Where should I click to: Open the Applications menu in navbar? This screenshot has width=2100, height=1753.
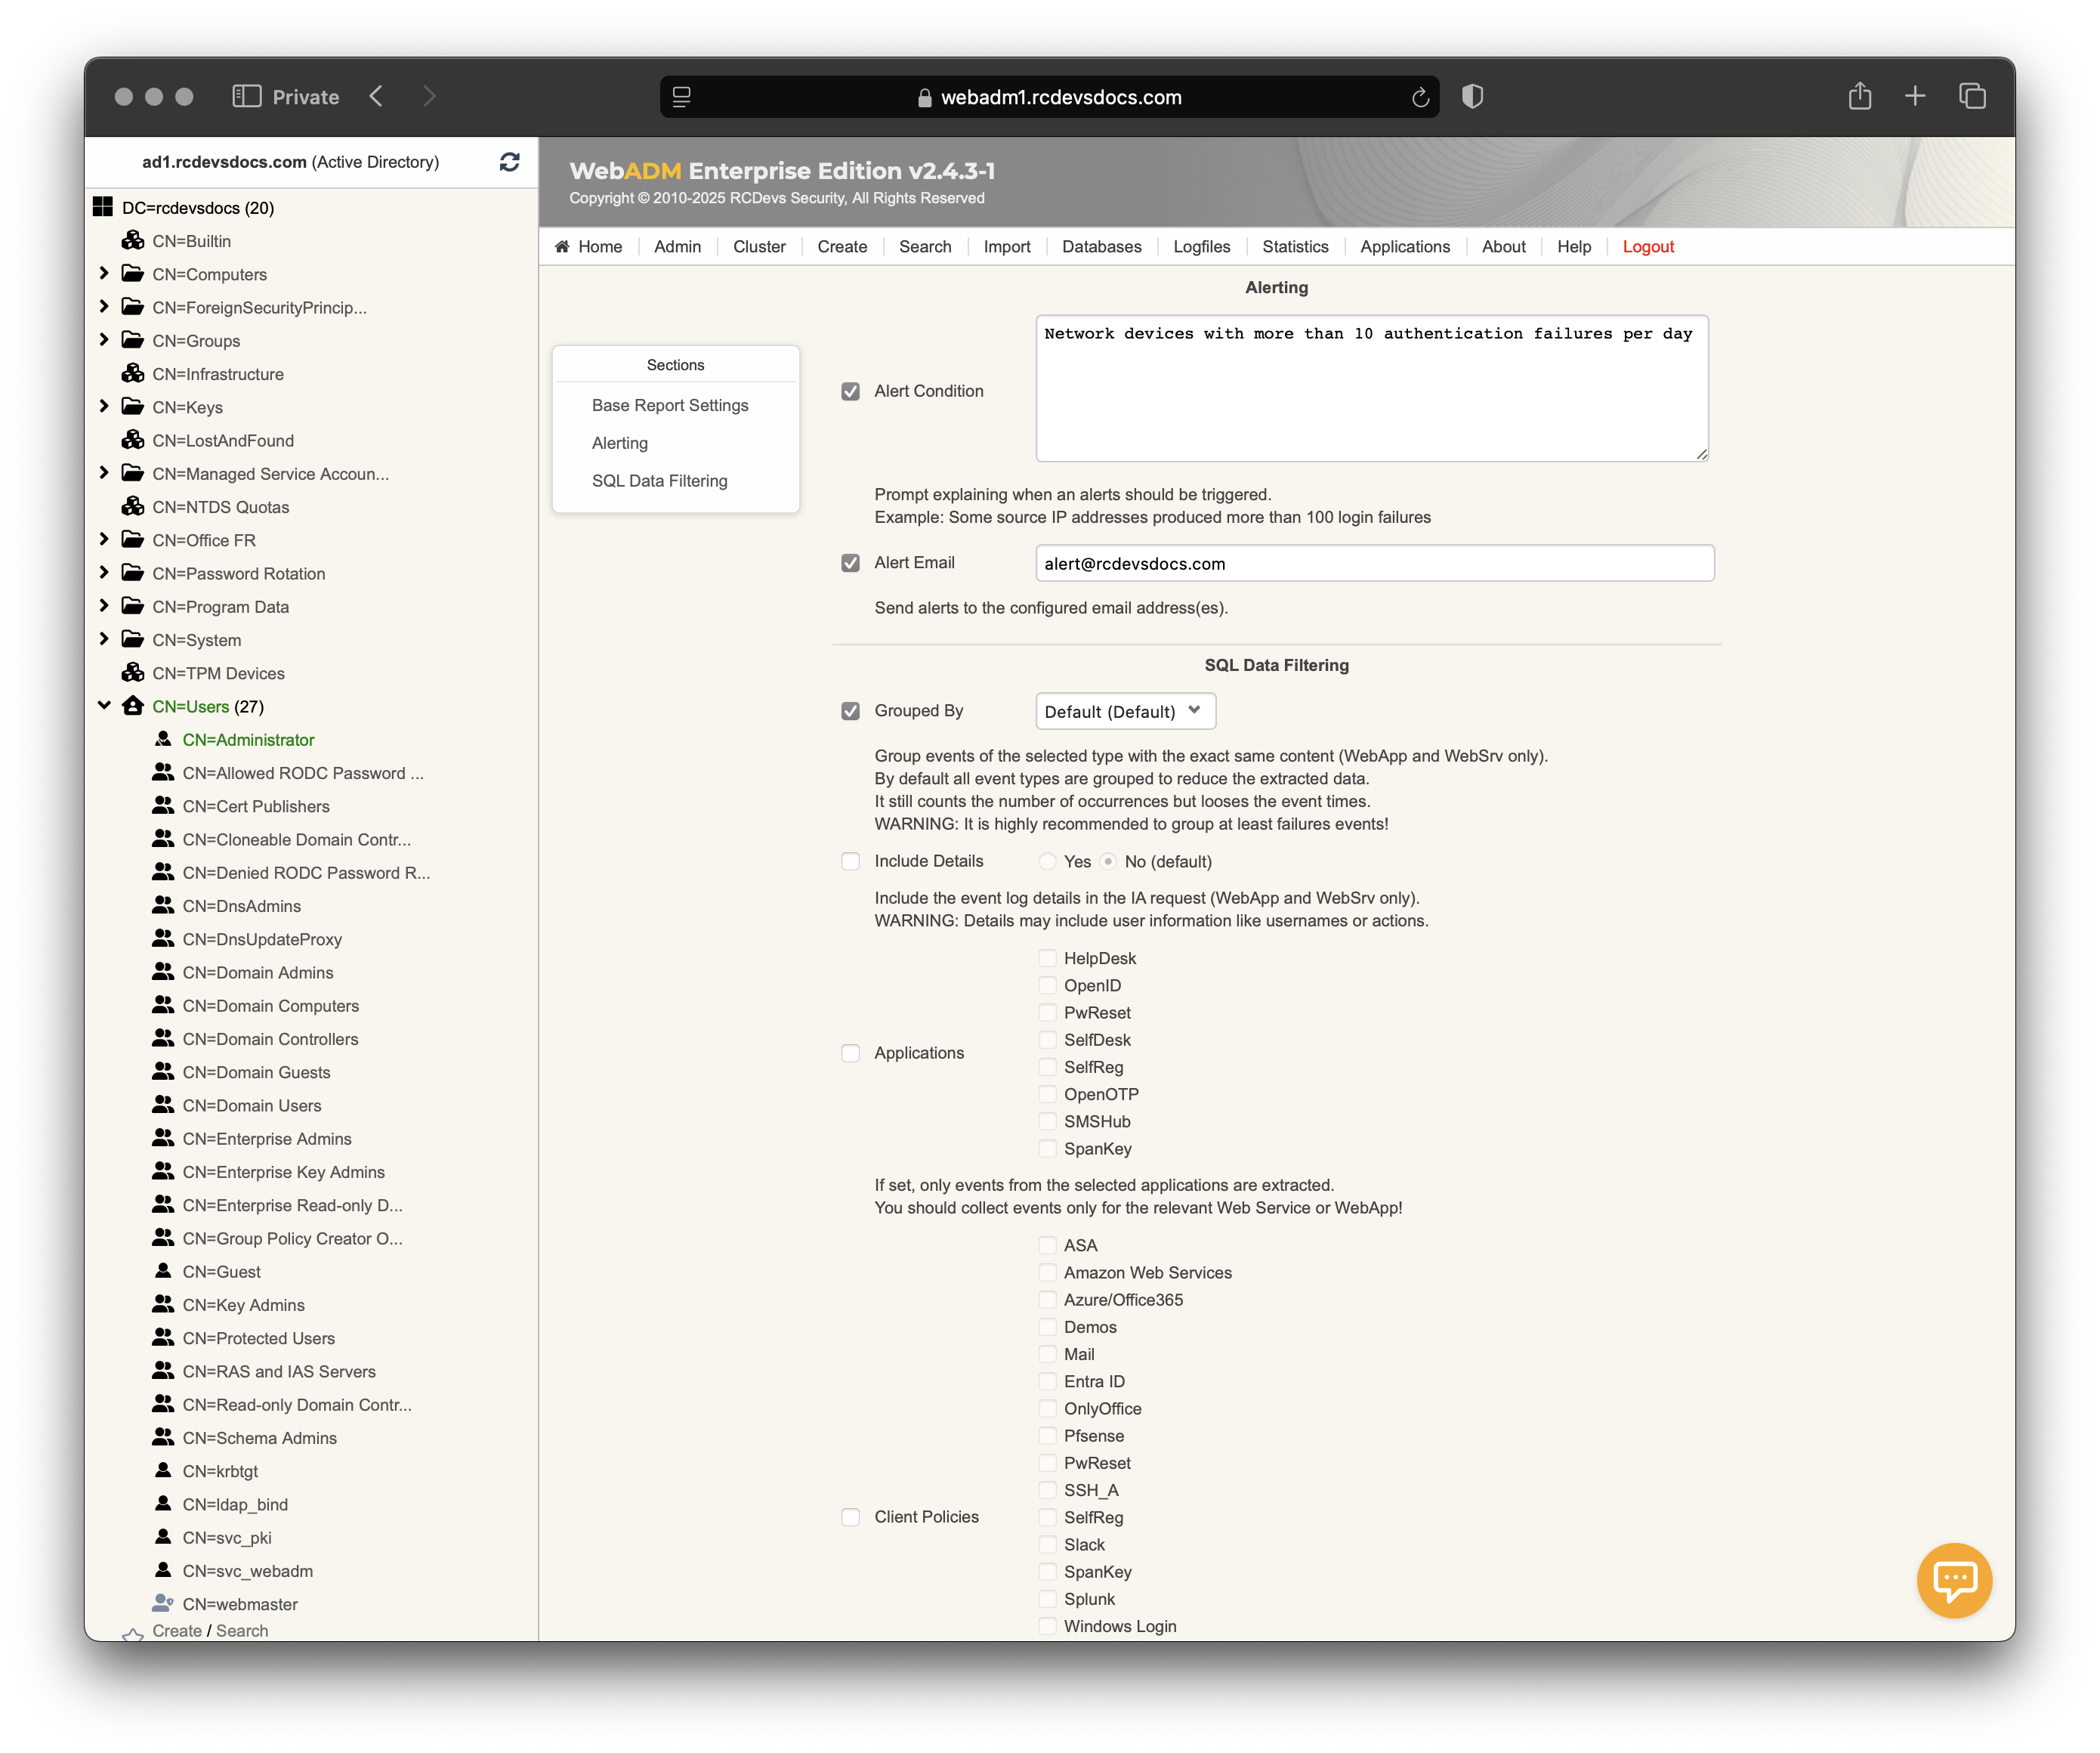(1404, 247)
